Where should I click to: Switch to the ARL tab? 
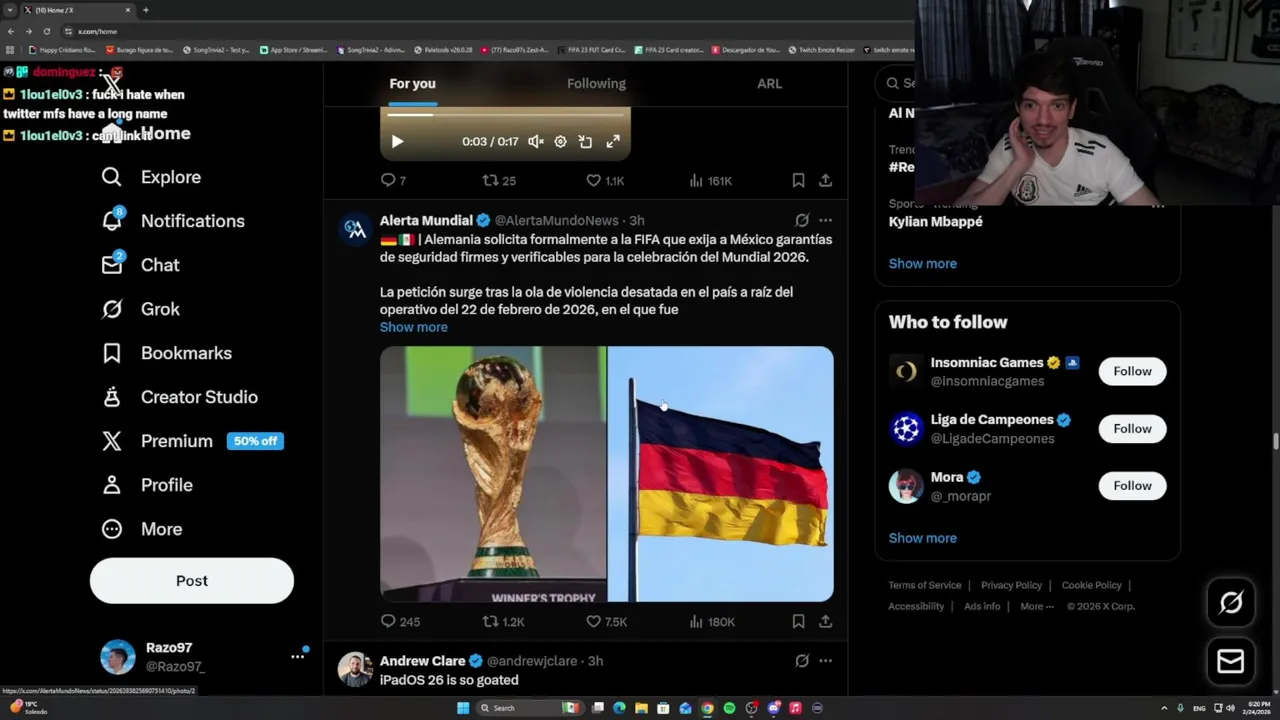(x=769, y=84)
